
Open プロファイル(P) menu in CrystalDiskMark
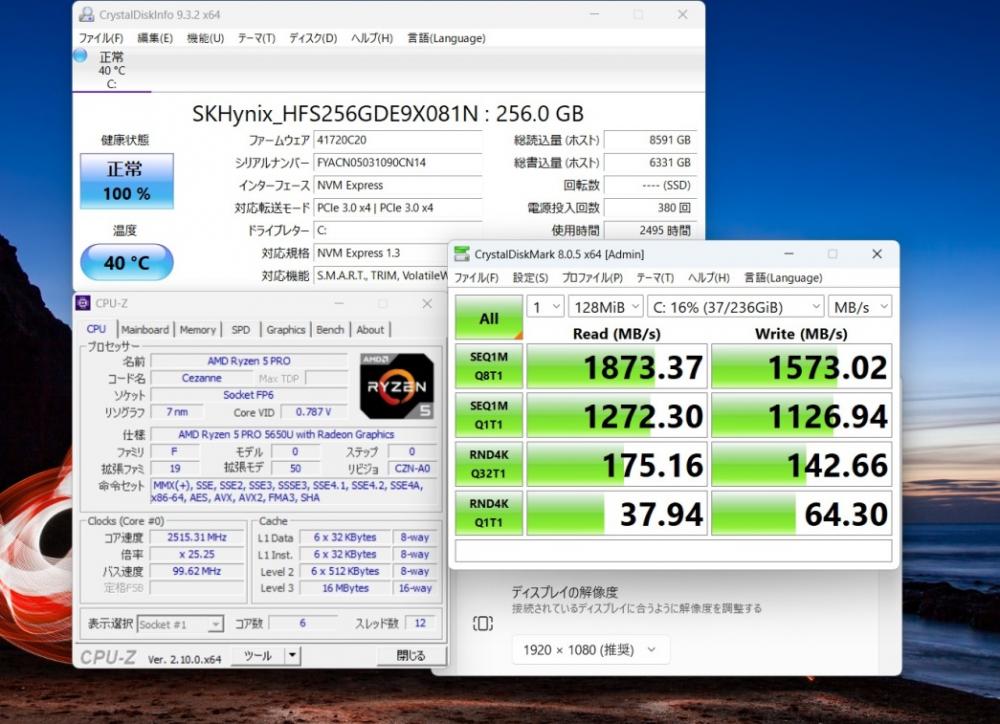pos(592,278)
